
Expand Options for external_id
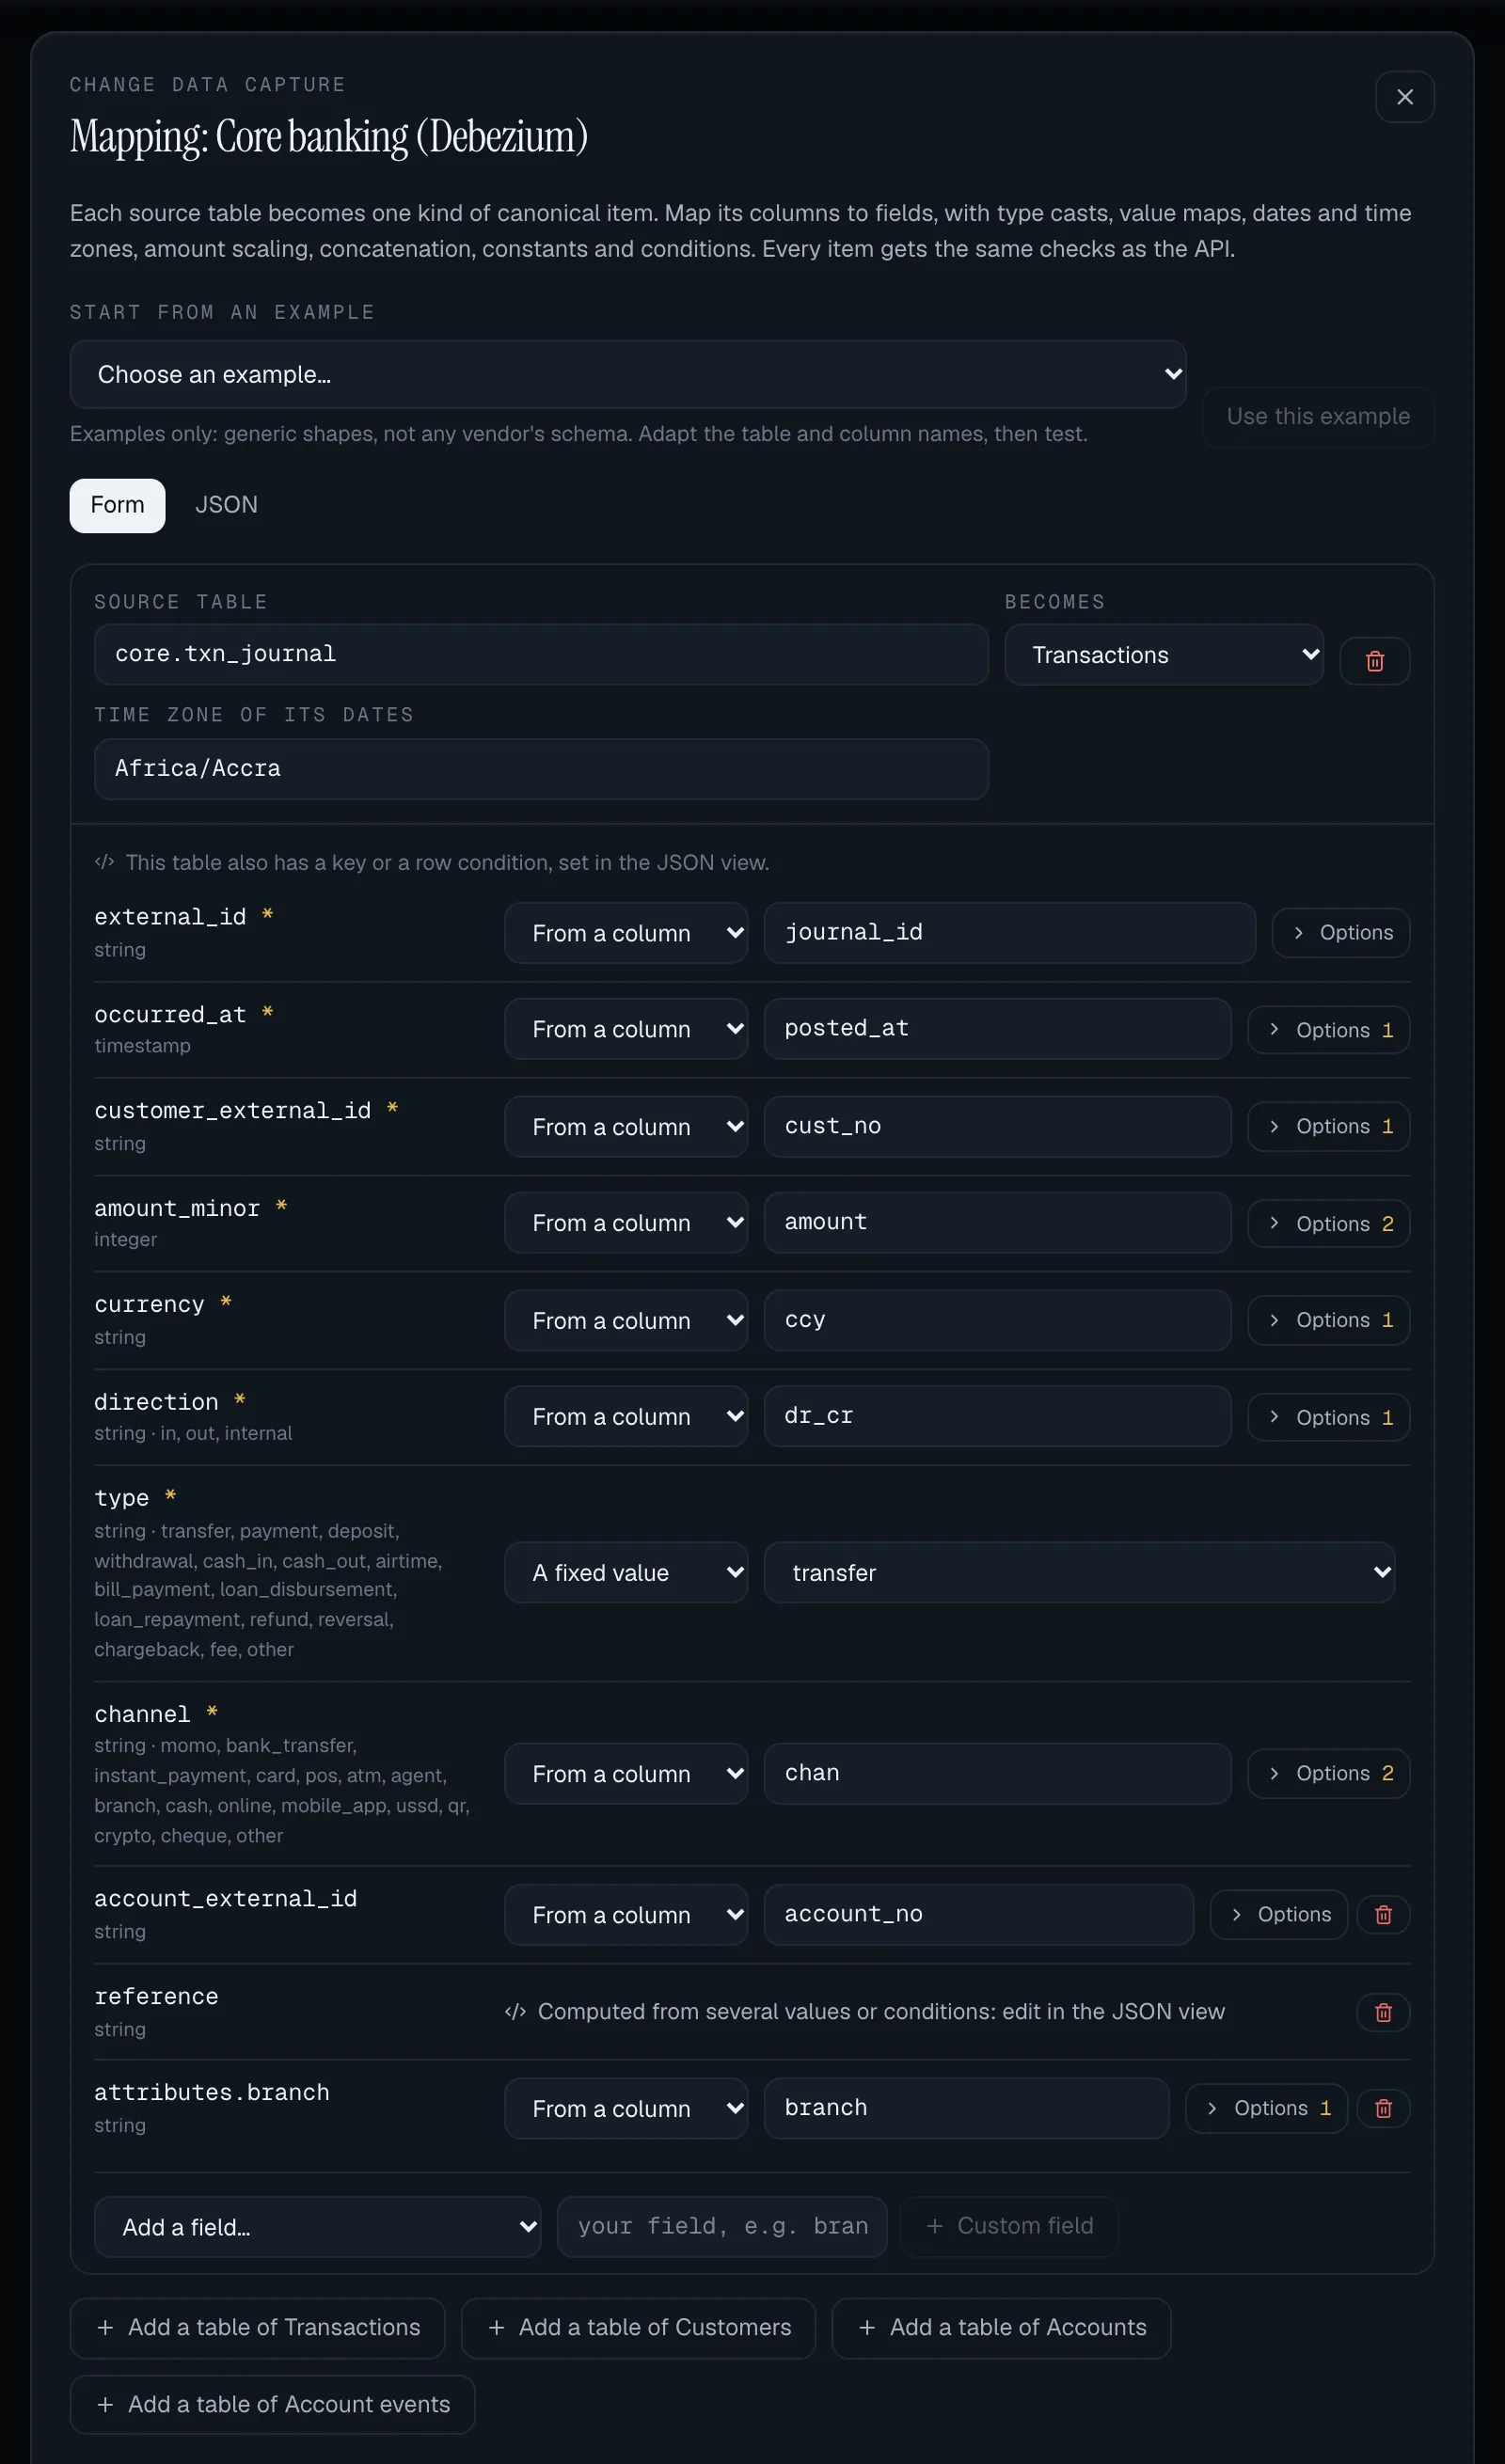point(1340,932)
